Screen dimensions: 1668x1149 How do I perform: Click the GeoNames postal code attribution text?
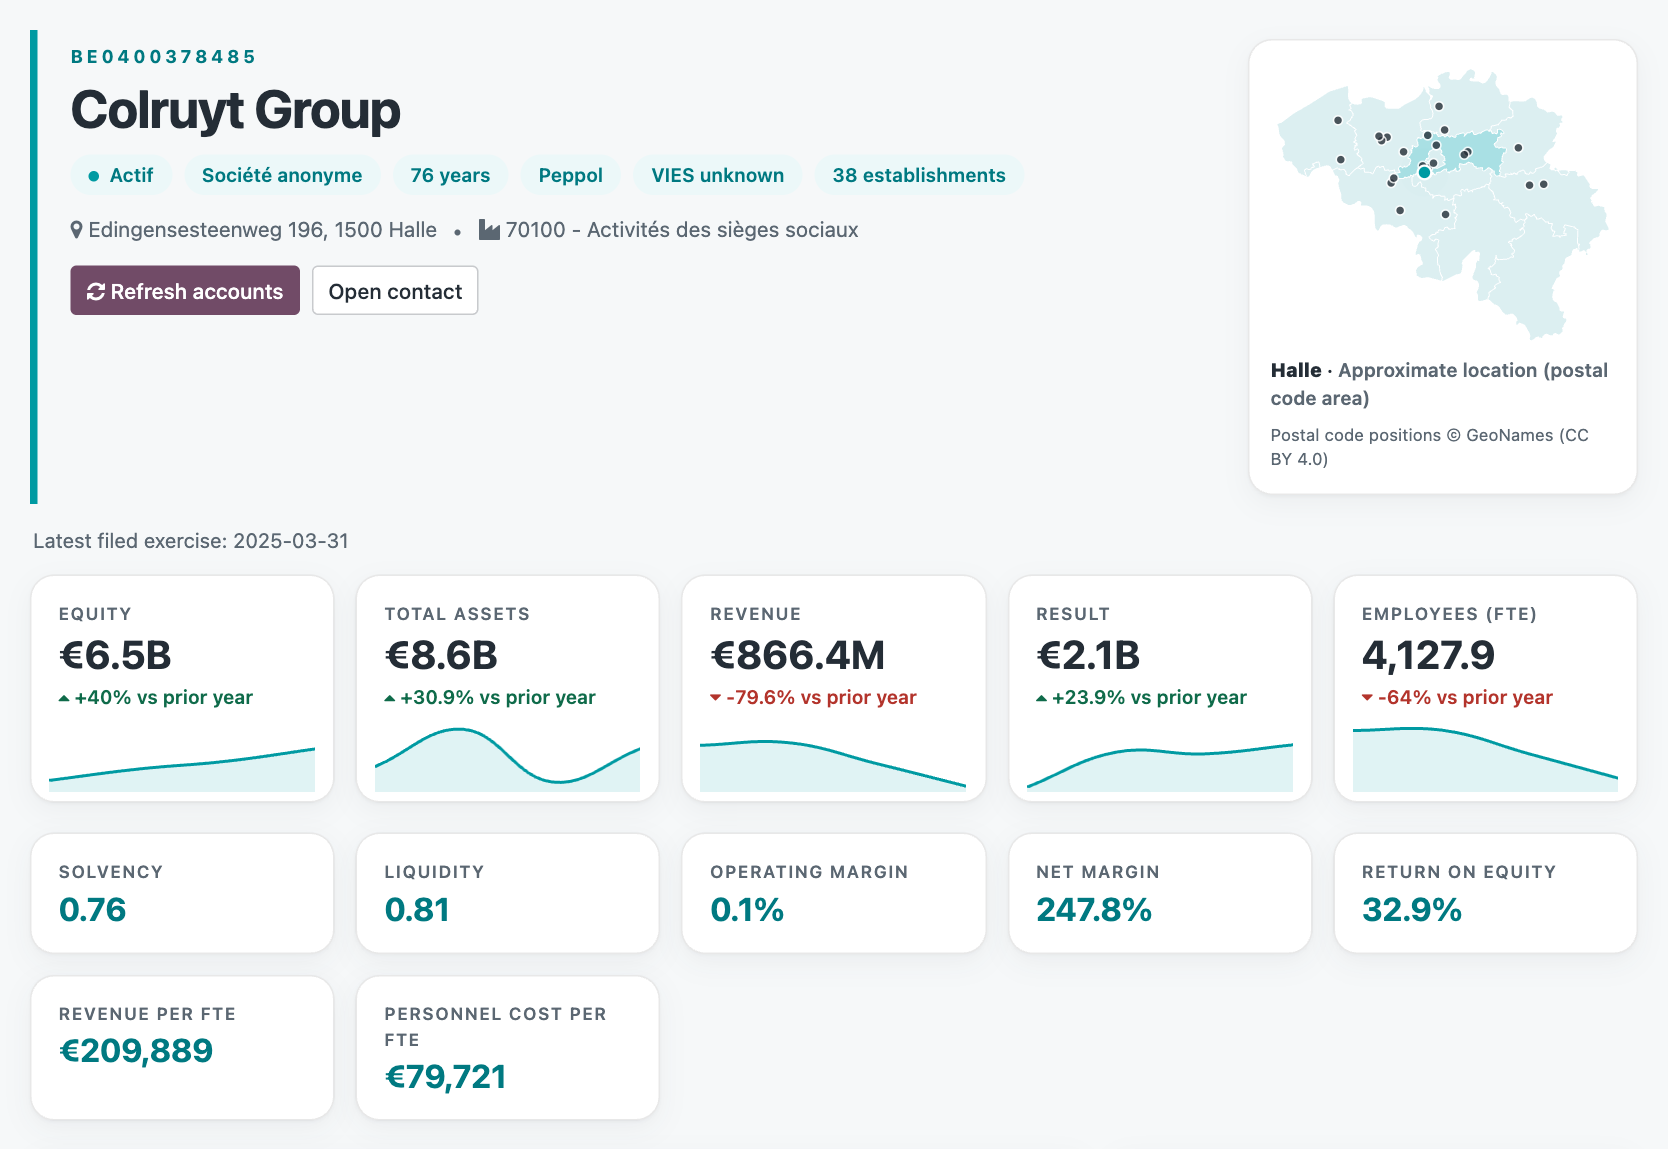pos(1430,447)
